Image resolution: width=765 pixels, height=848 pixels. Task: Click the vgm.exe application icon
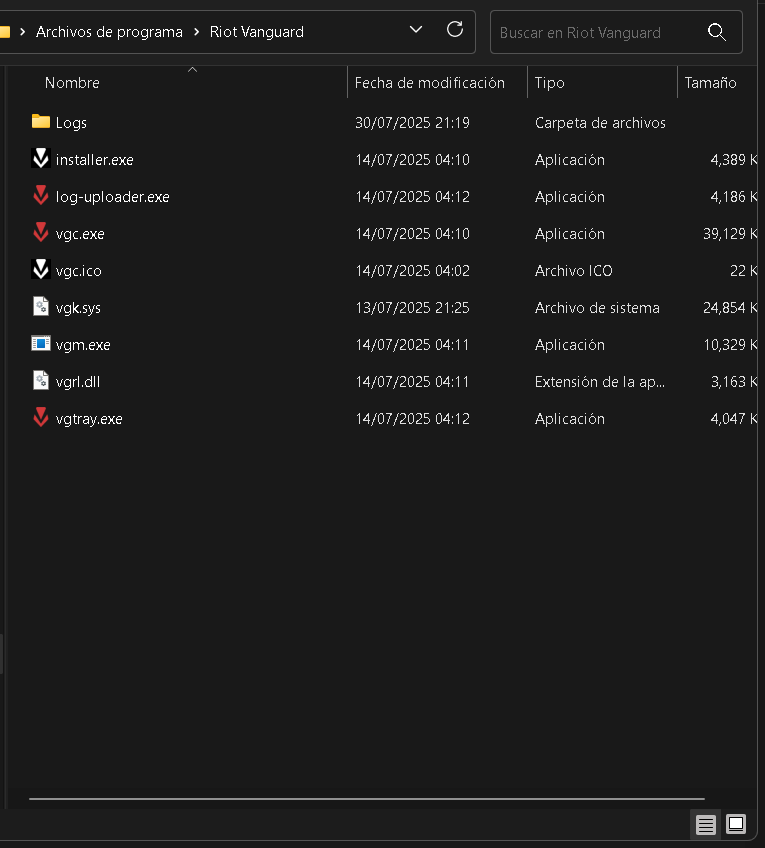41,343
